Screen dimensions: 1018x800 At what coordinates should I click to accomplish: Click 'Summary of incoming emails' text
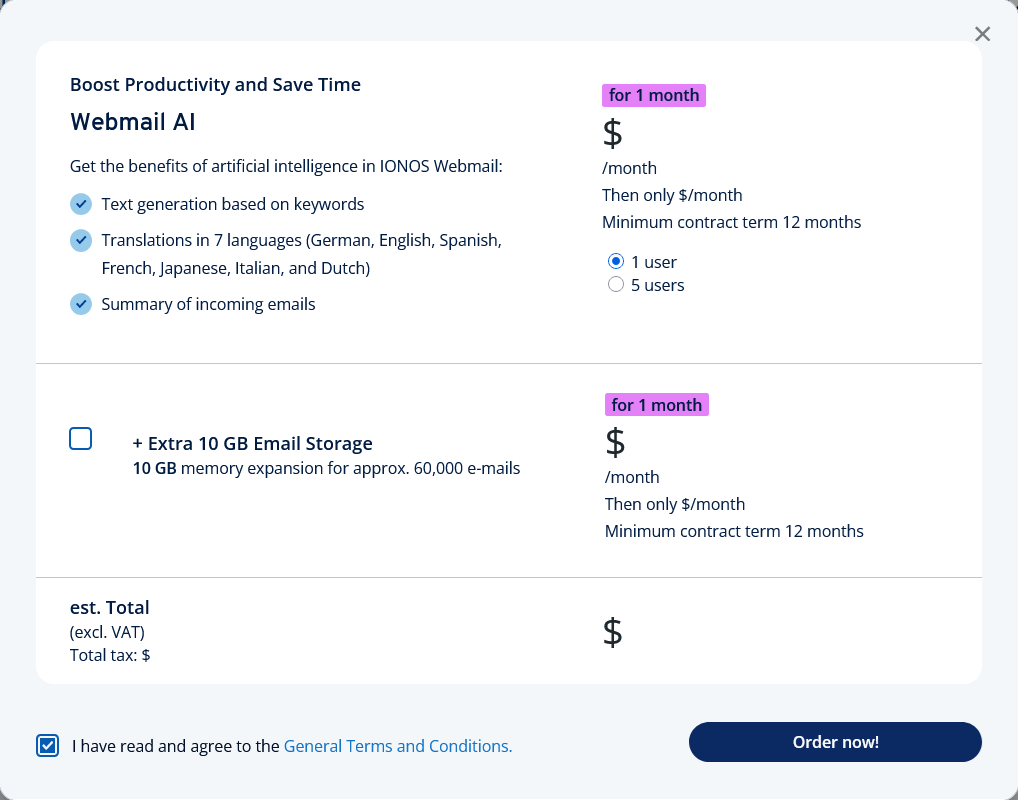click(208, 304)
